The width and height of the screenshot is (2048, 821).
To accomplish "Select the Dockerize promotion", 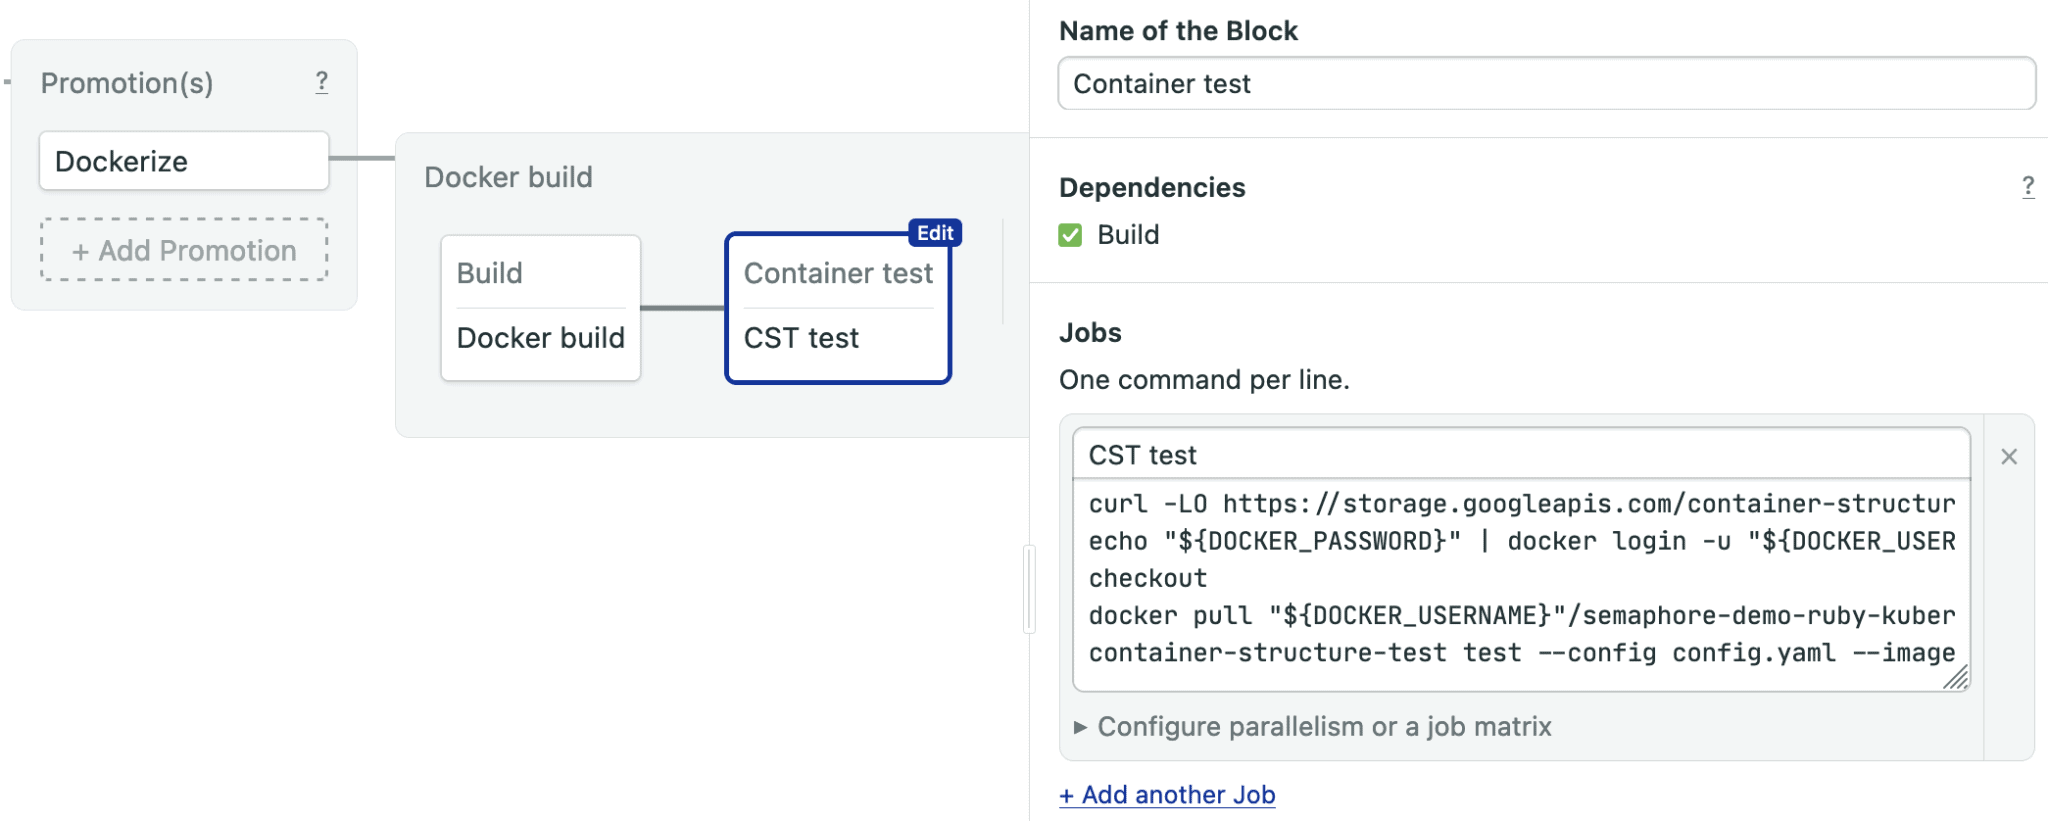I will coord(184,161).
